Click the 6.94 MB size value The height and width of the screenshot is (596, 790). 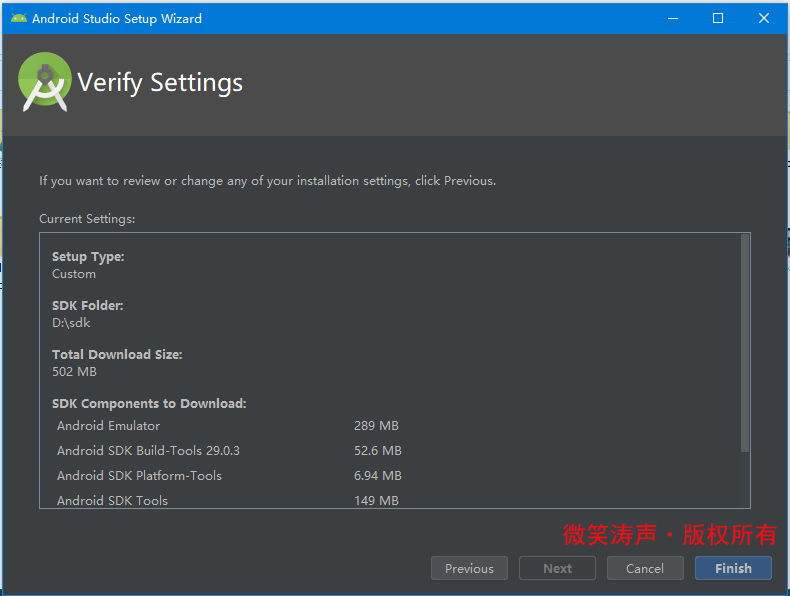point(377,476)
